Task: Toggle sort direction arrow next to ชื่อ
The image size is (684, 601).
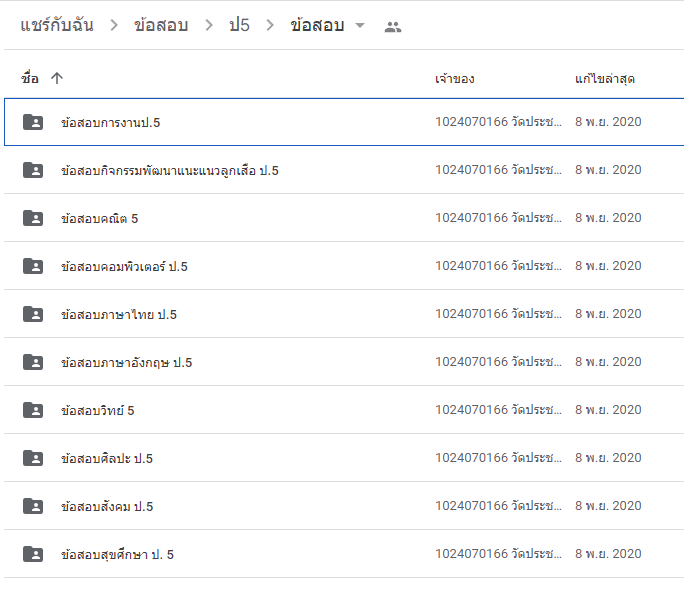Action: tap(57, 78)
